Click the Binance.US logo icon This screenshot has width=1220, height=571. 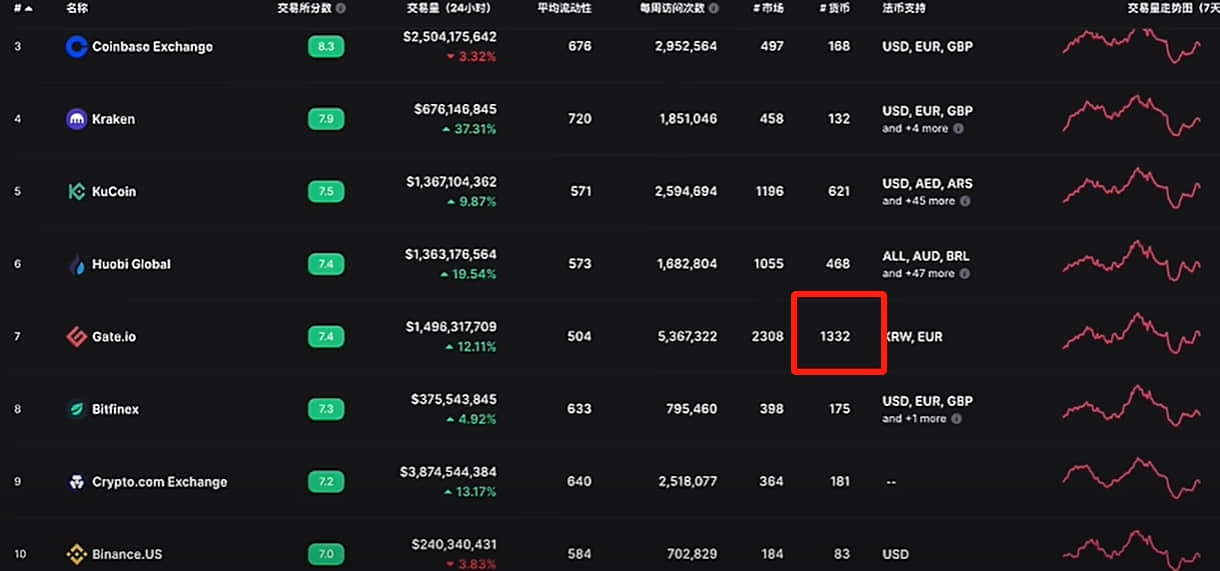[x=76, y=554]
